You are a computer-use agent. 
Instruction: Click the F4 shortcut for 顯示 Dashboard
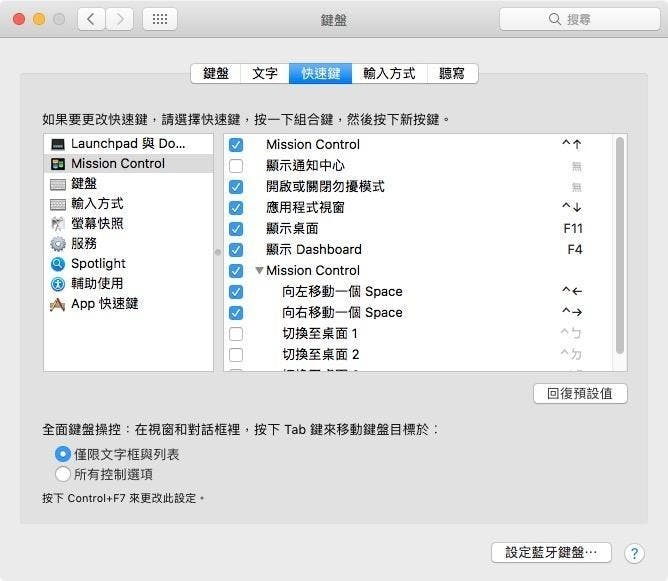pyautogui.click(x=575, y=250)
